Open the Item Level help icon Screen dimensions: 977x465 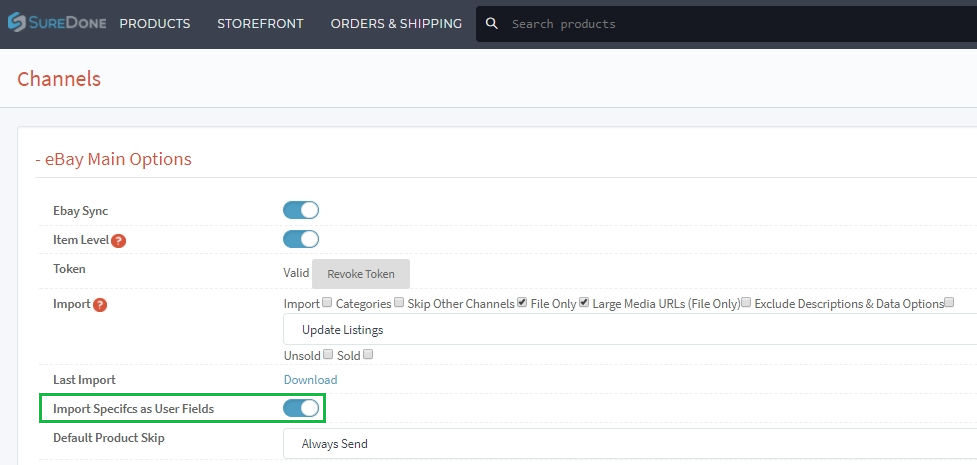[118, 241]
